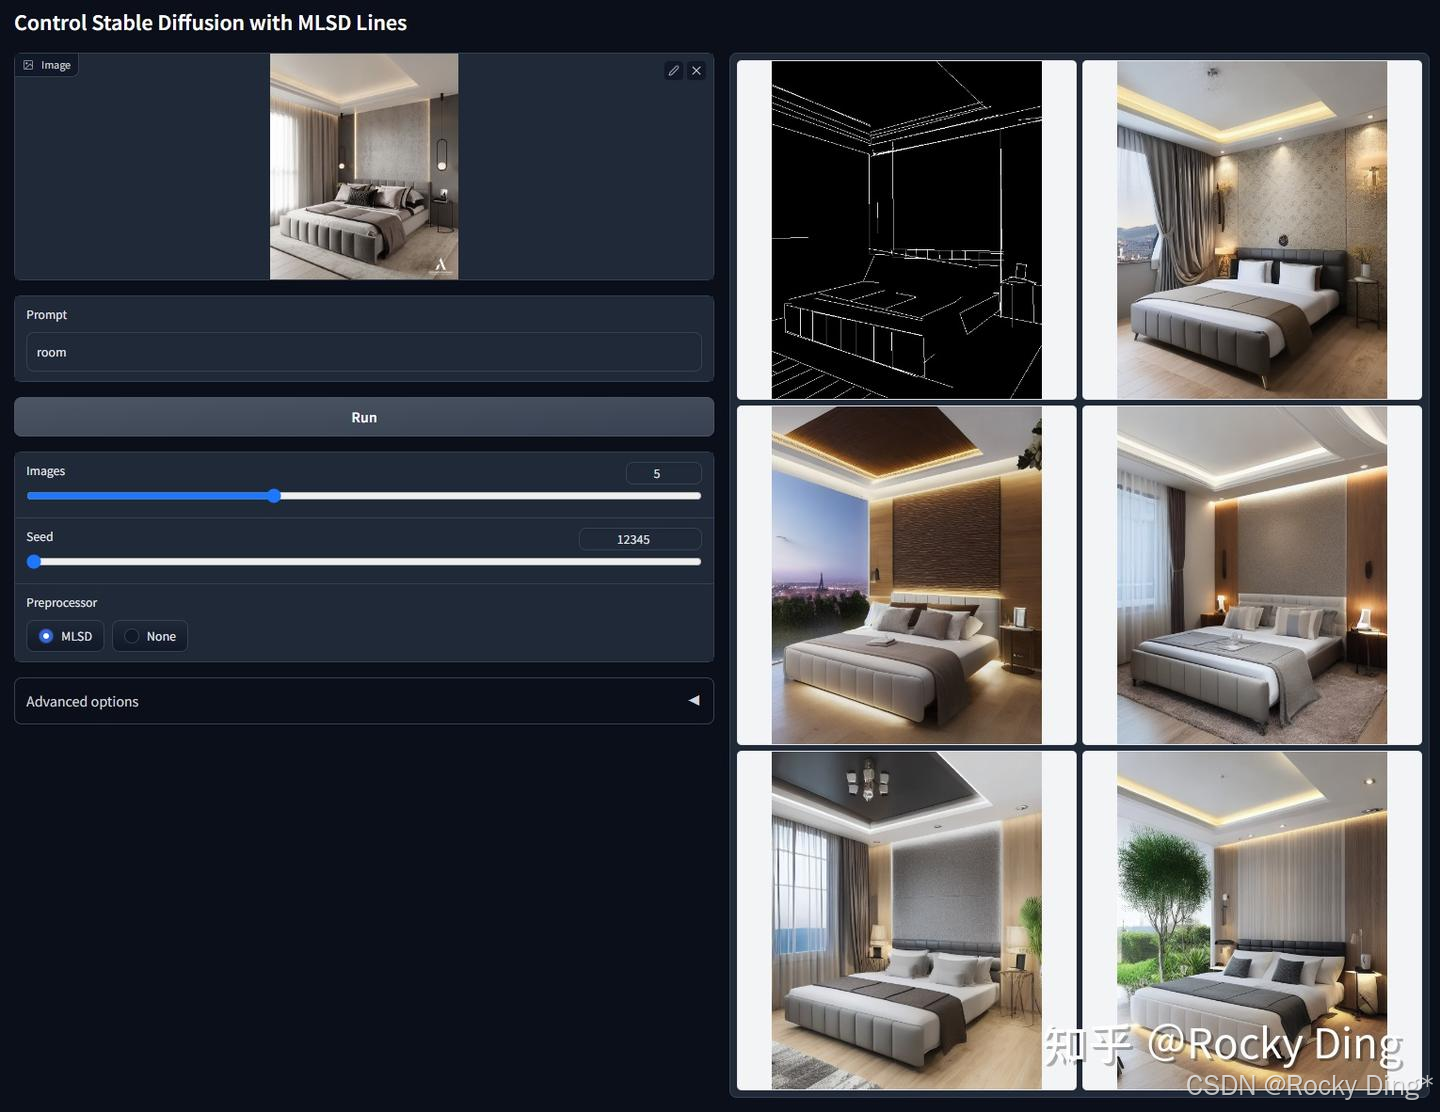Click the edit pencil icon on the input image
1440x1112 pixels.
coord(673,70)
